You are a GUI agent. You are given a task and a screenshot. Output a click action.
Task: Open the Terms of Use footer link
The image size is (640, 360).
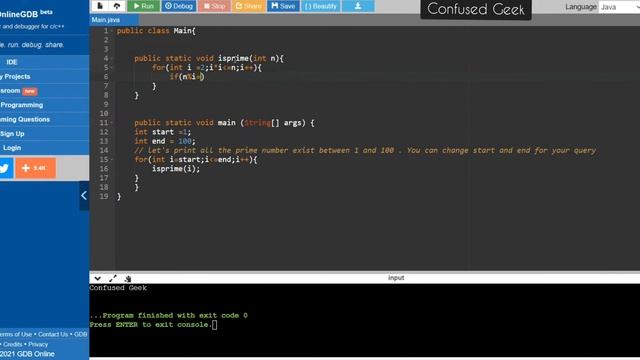pyautogui.click(x=16, y=334)
